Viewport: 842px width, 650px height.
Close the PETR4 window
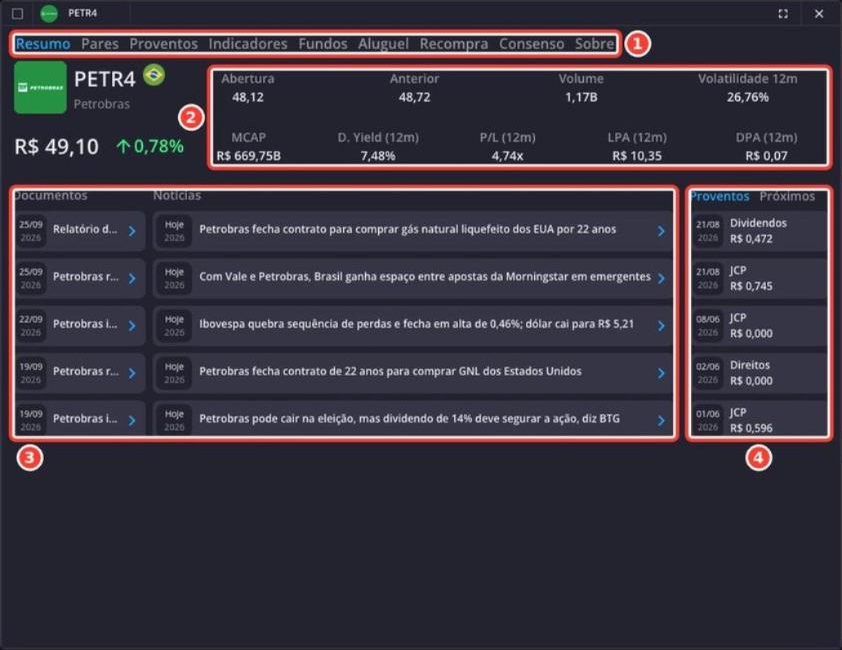click(818, 14)
